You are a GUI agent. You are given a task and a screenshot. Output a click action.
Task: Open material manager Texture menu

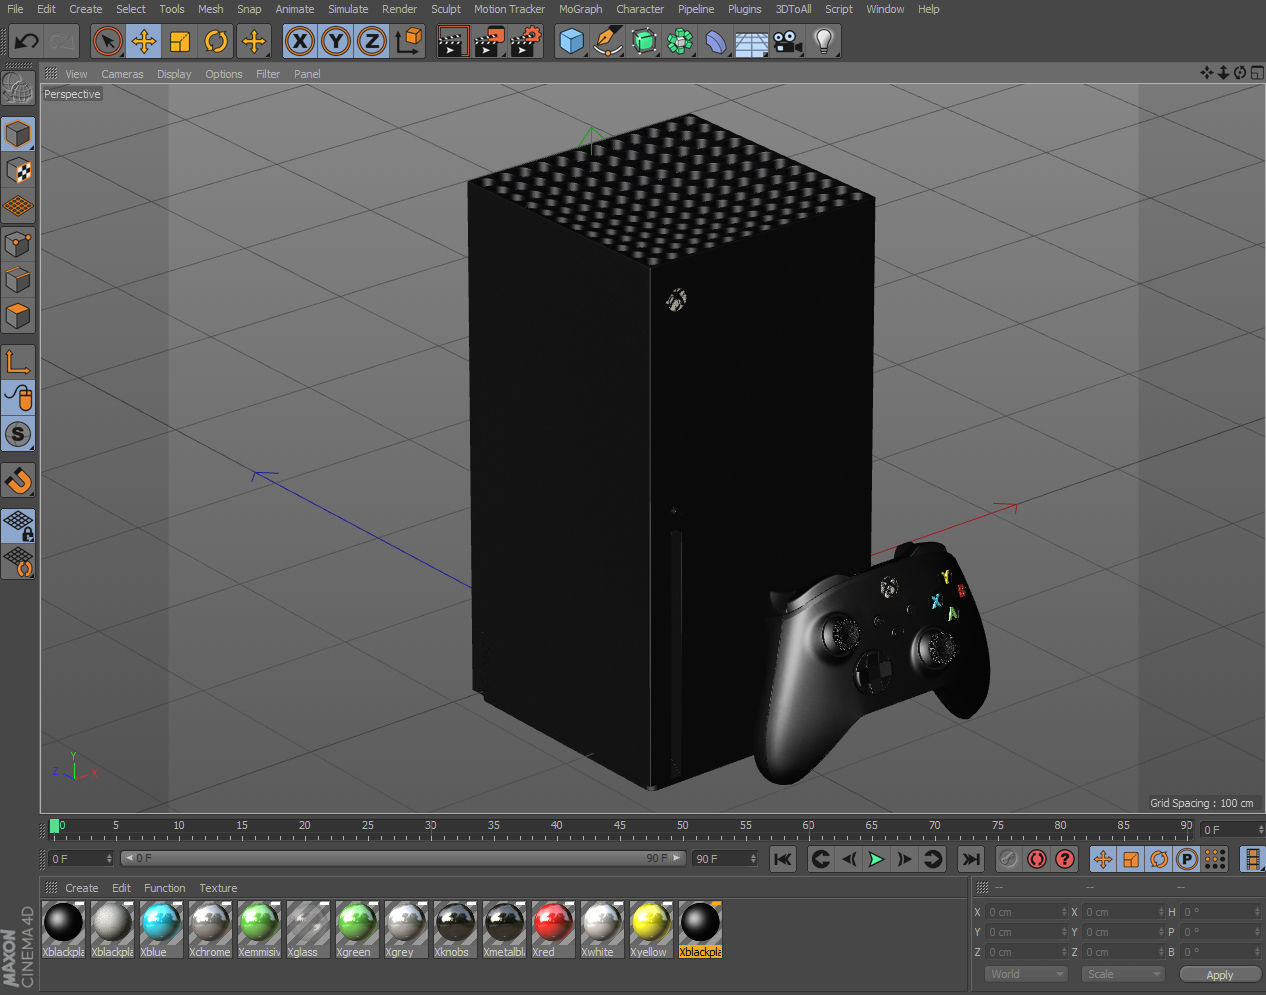[218, 888]
